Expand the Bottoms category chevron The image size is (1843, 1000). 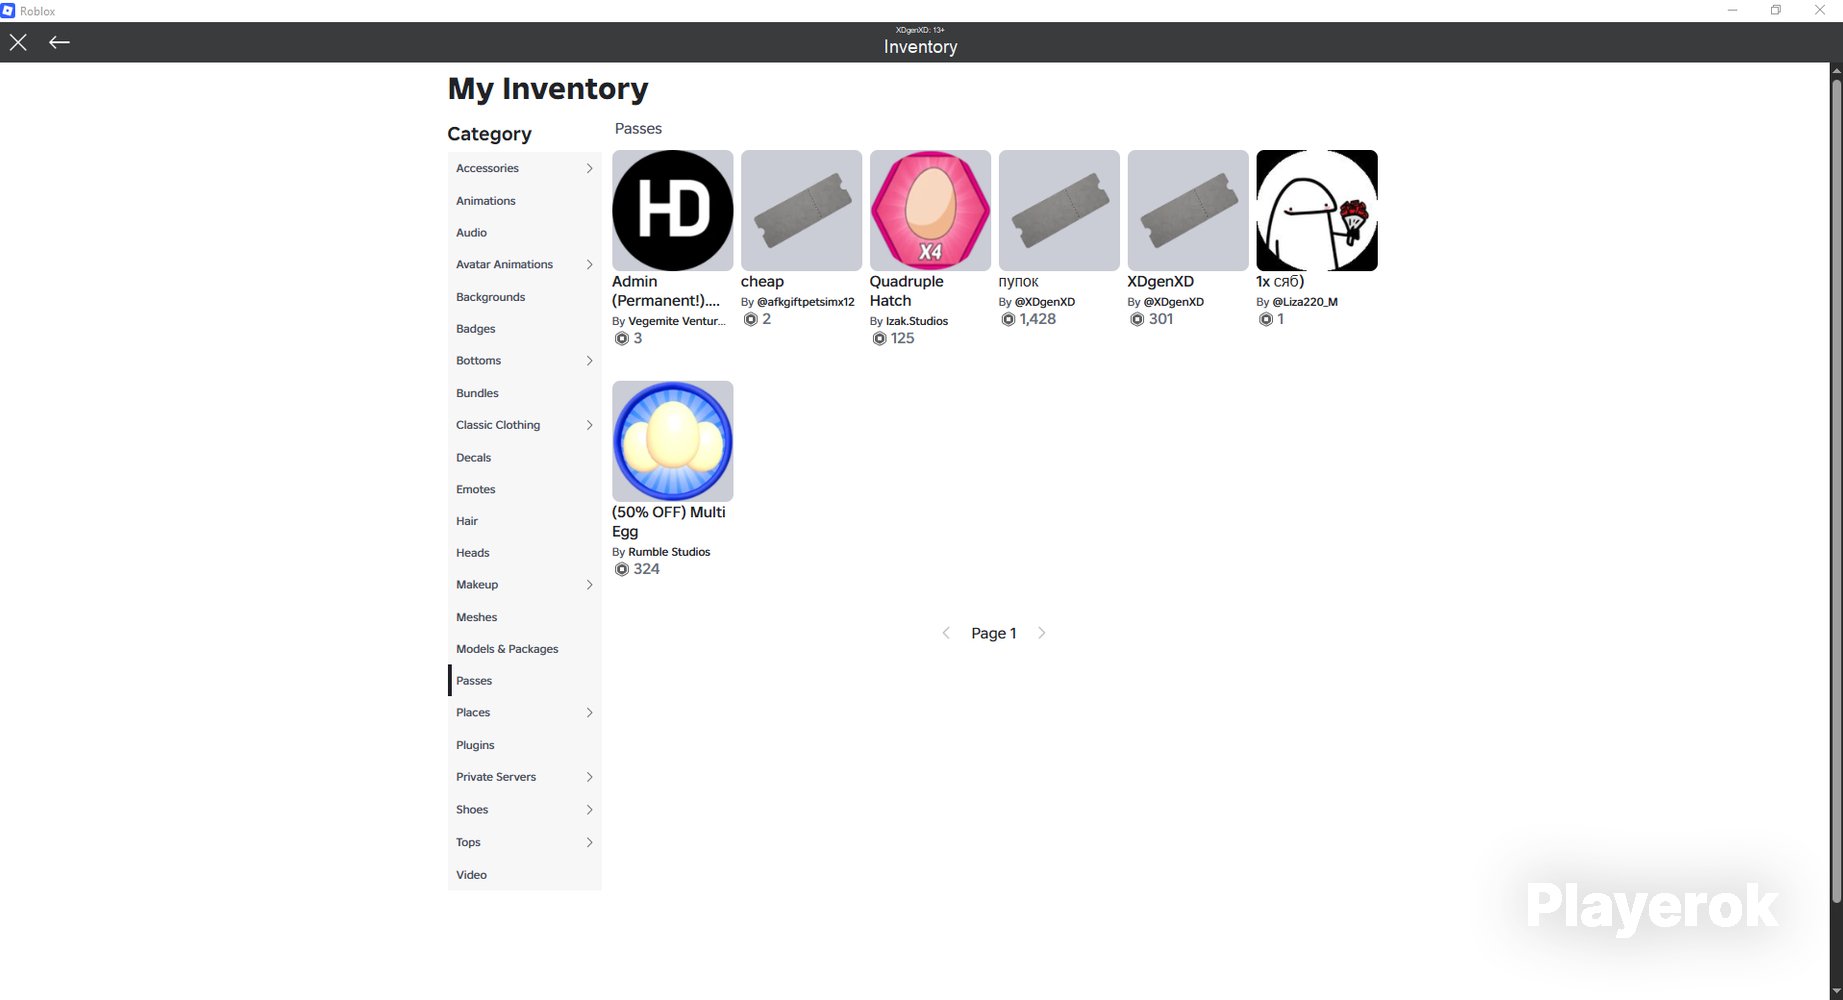[589, 361]
